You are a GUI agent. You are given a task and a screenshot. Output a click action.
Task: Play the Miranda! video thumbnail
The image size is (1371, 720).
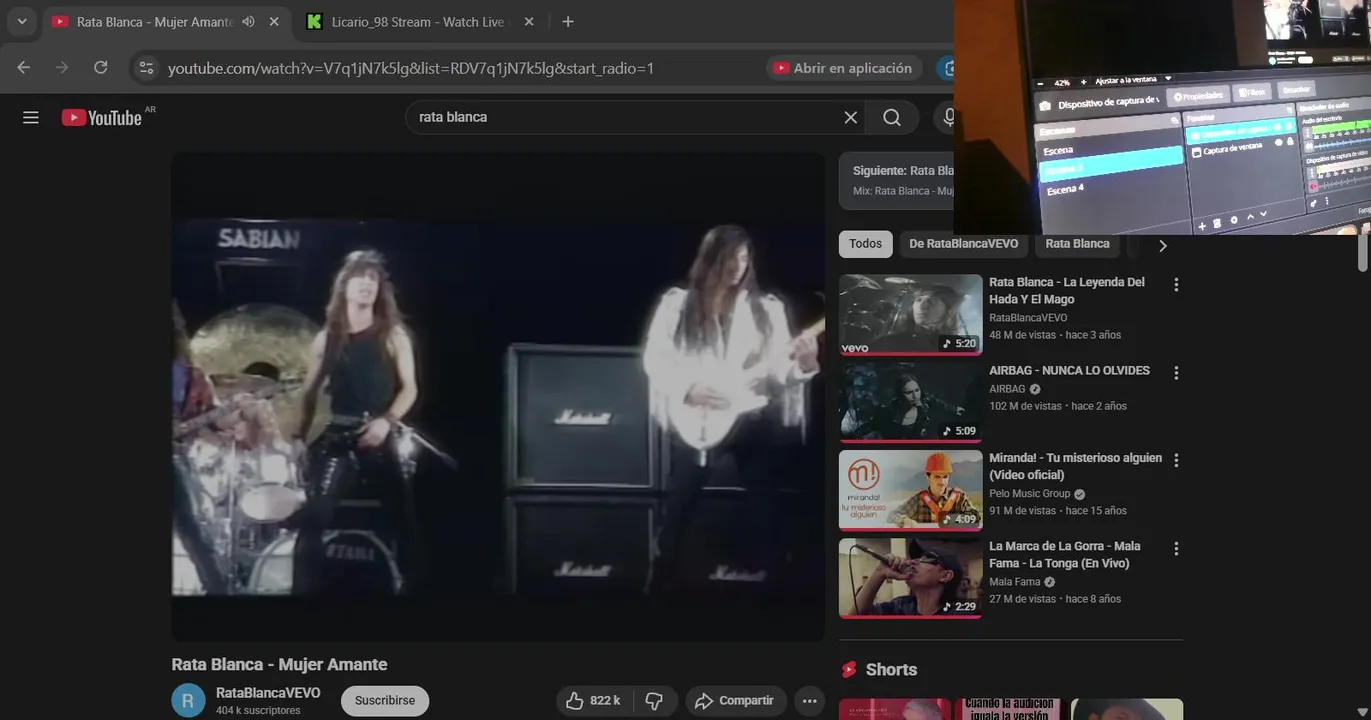pos(910,490)
